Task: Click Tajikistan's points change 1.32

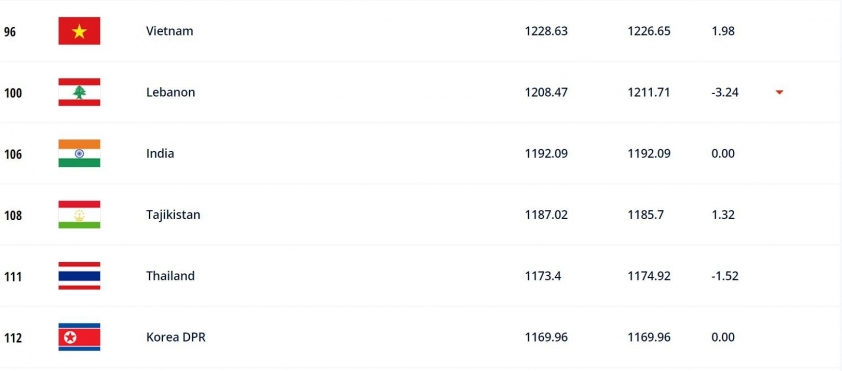Action: click(723, 215)
